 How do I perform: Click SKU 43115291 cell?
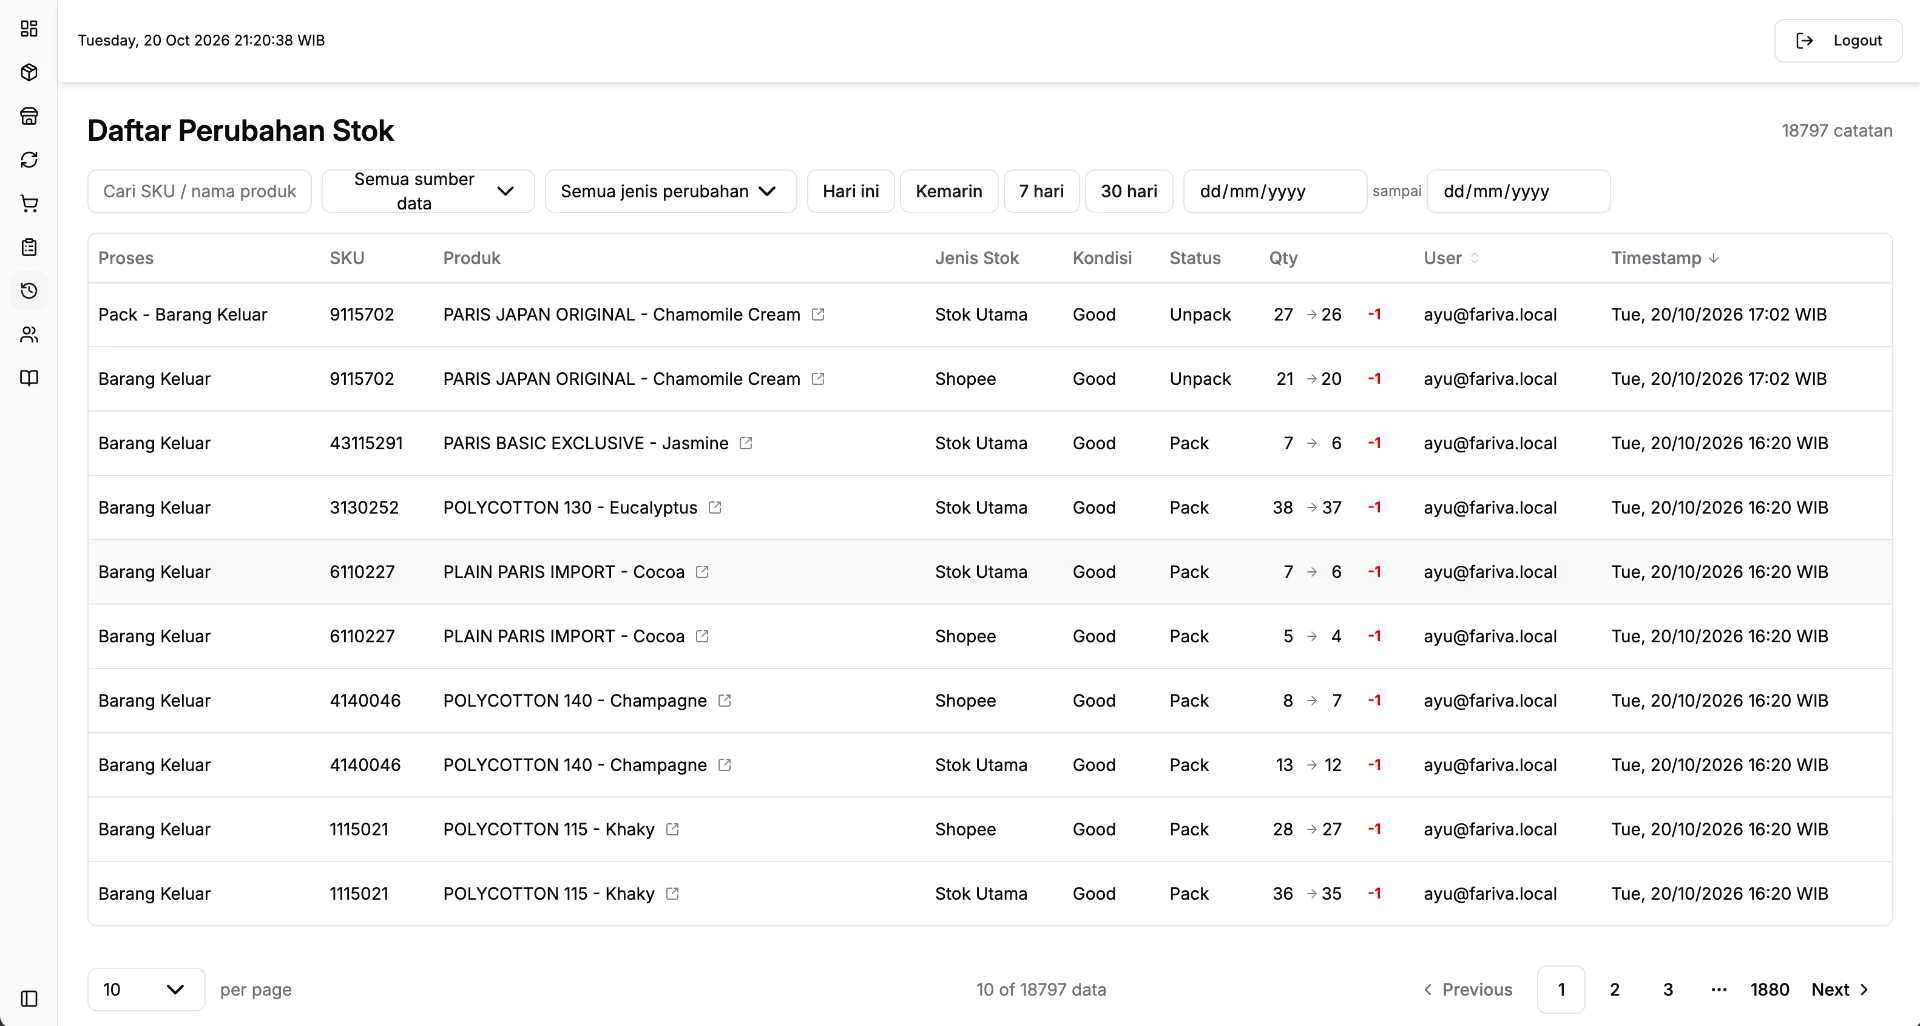(x=366, y=443)
